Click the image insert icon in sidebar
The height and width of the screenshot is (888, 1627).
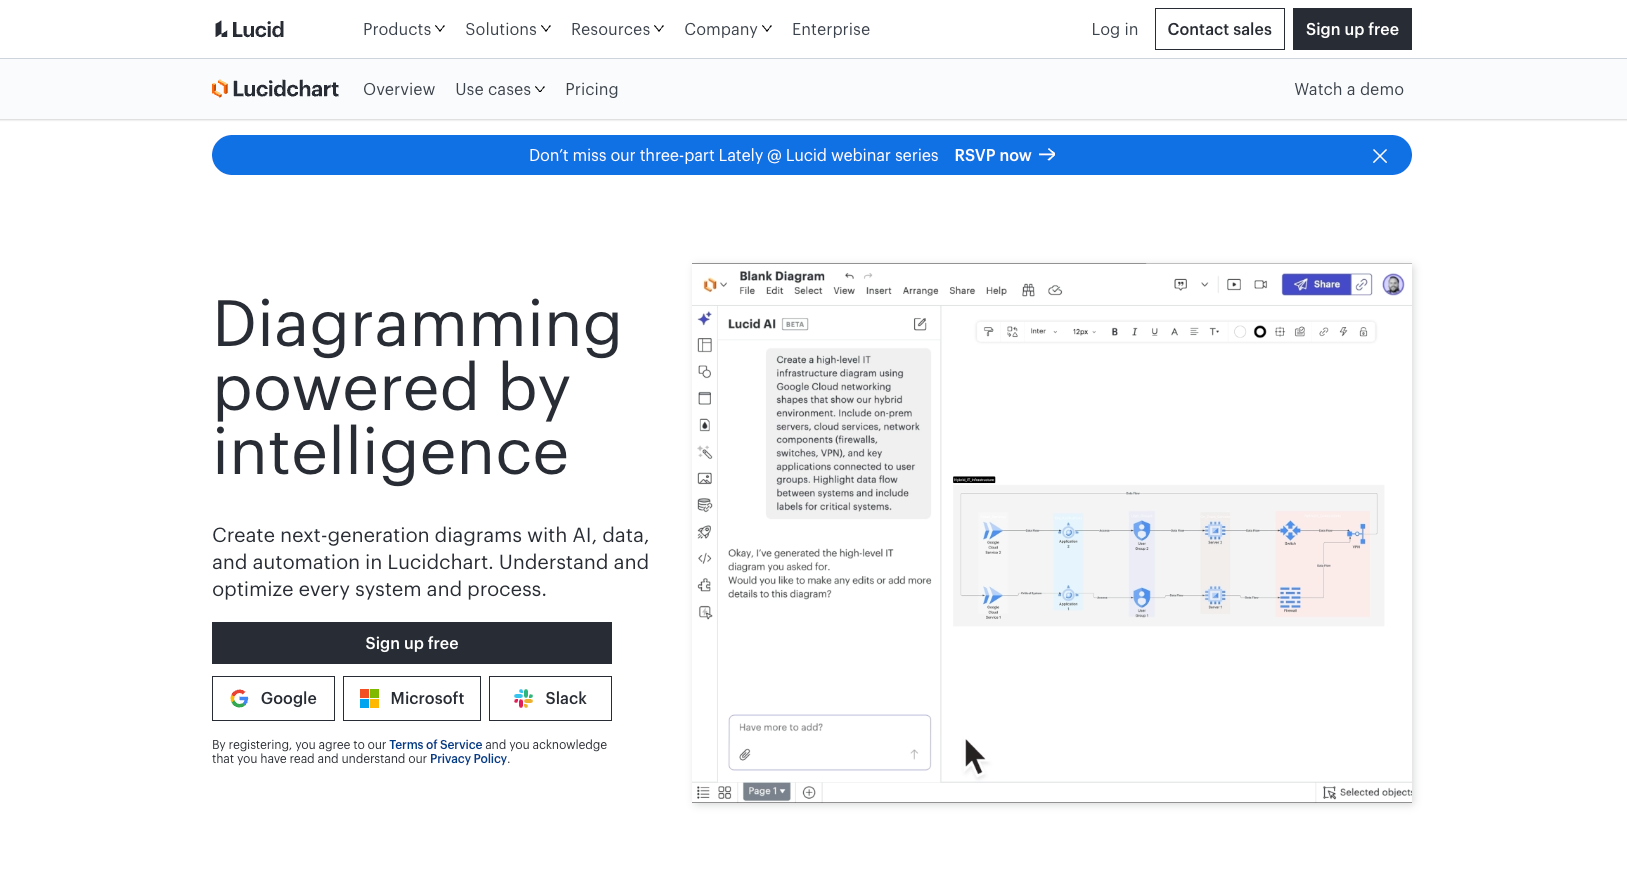point(704,479)
